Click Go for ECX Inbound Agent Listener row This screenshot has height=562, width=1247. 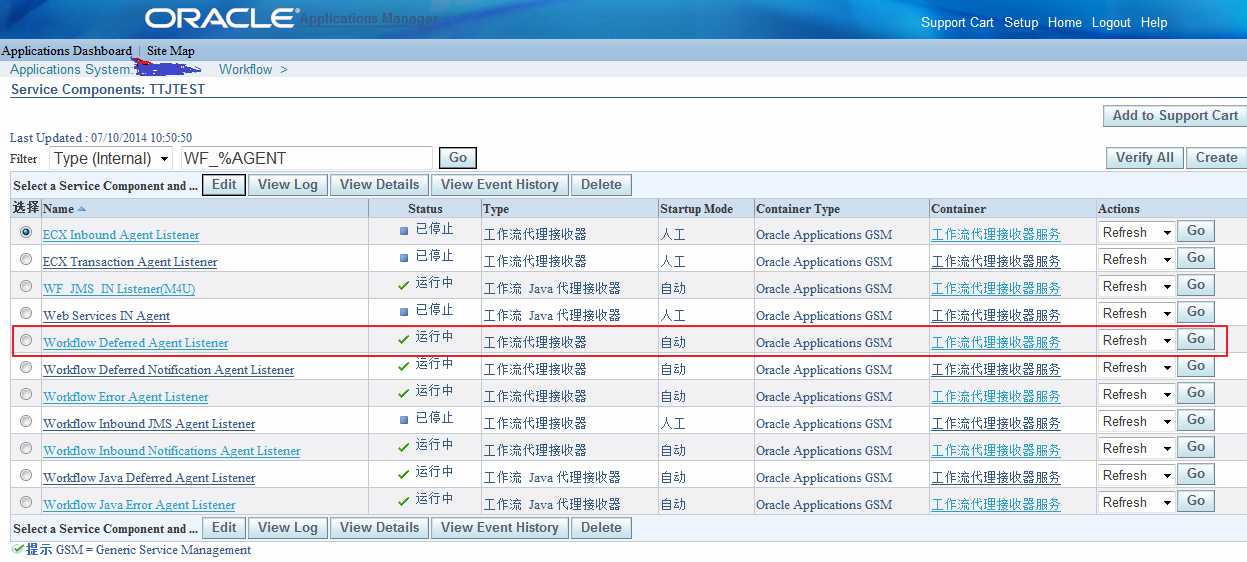pyautogui.click(x=1196, y=231)
